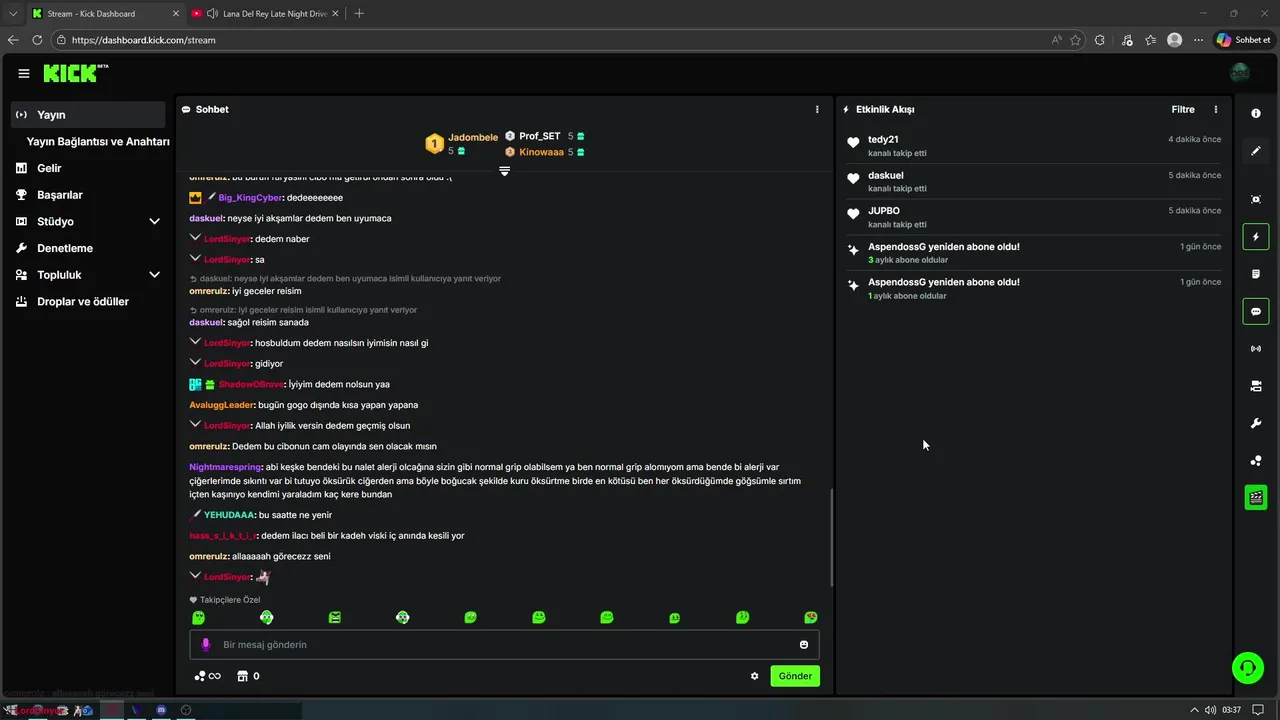Image resolution: width=1280 pixels, height=720 pixels.
Task: Toggle the activity feed lightning panel icon
Action: click(1256, 237)
